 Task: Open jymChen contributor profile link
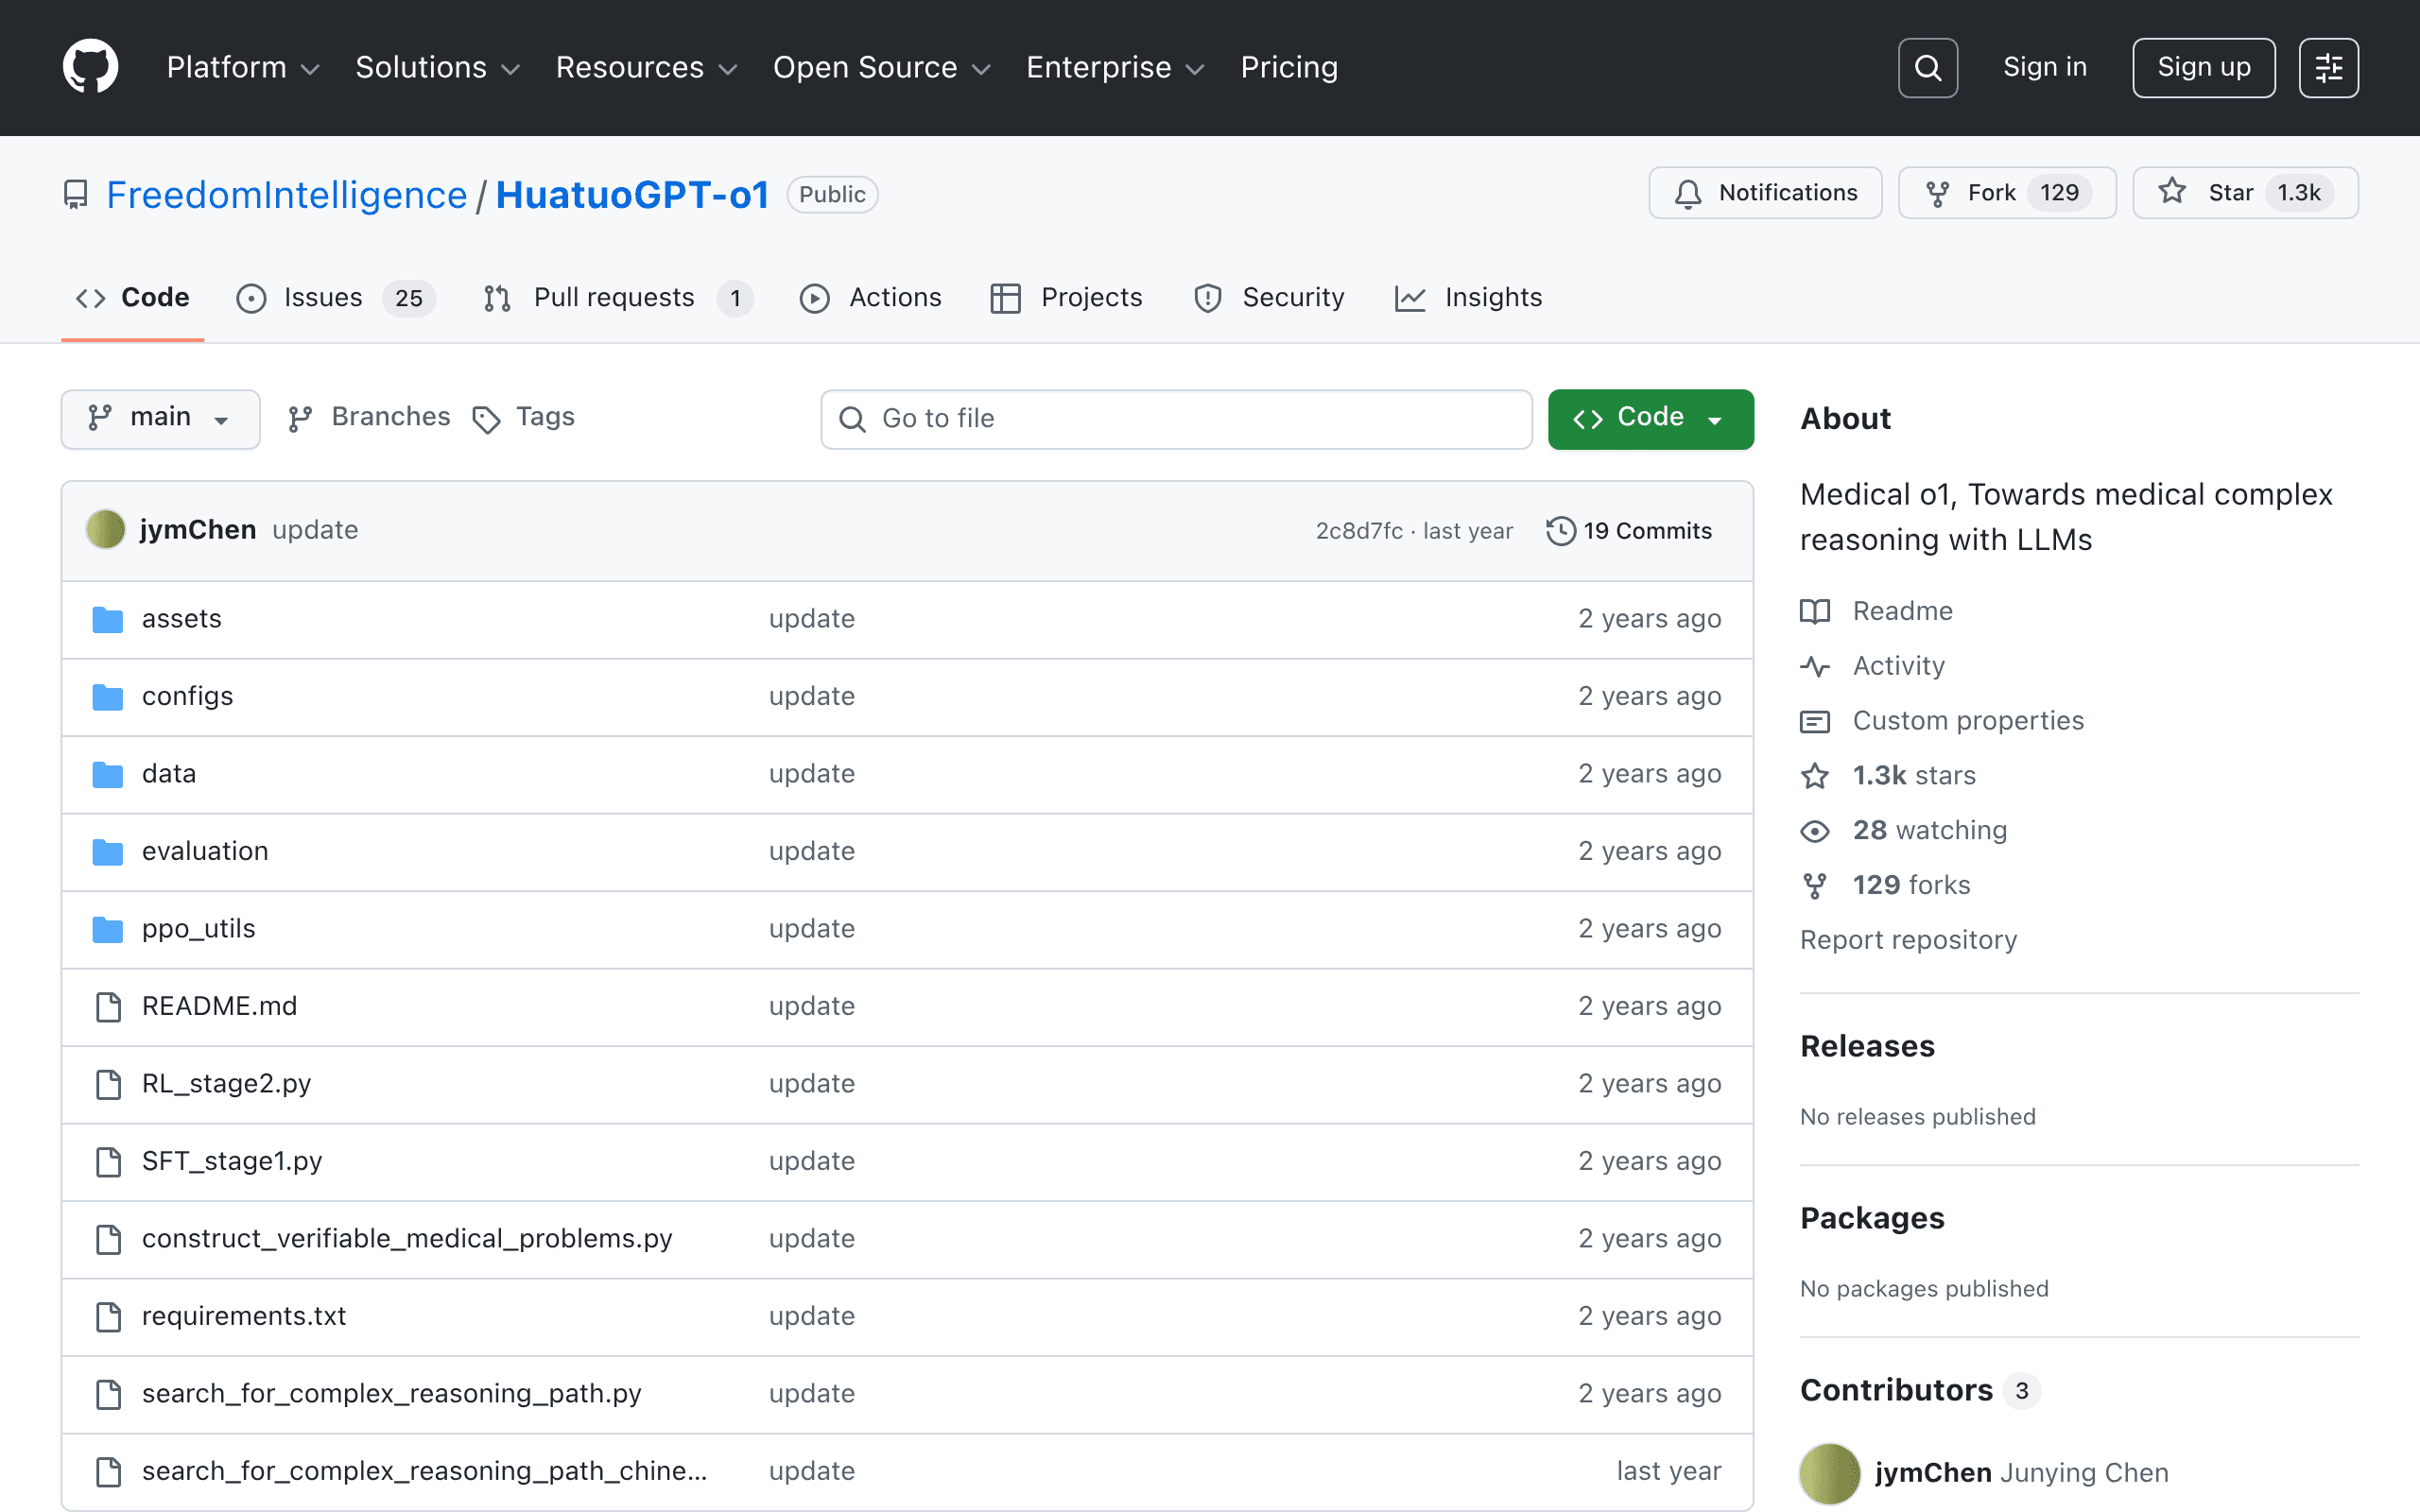point(1933,1474)
